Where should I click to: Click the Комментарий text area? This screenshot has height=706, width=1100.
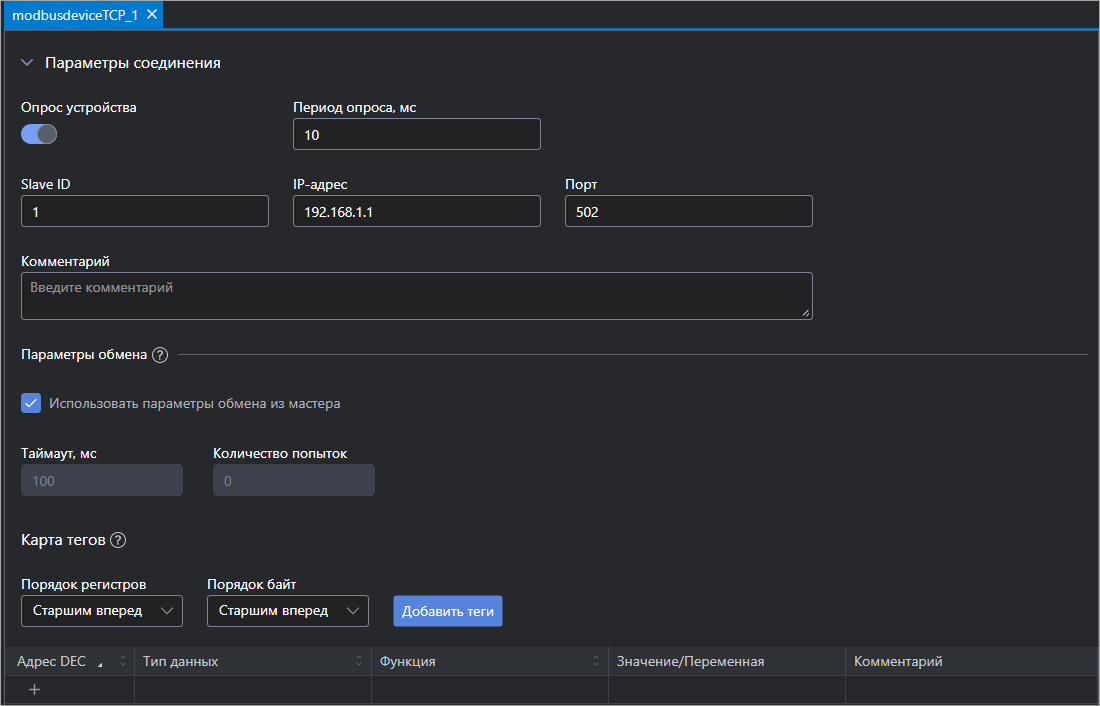tap(417, 296)
